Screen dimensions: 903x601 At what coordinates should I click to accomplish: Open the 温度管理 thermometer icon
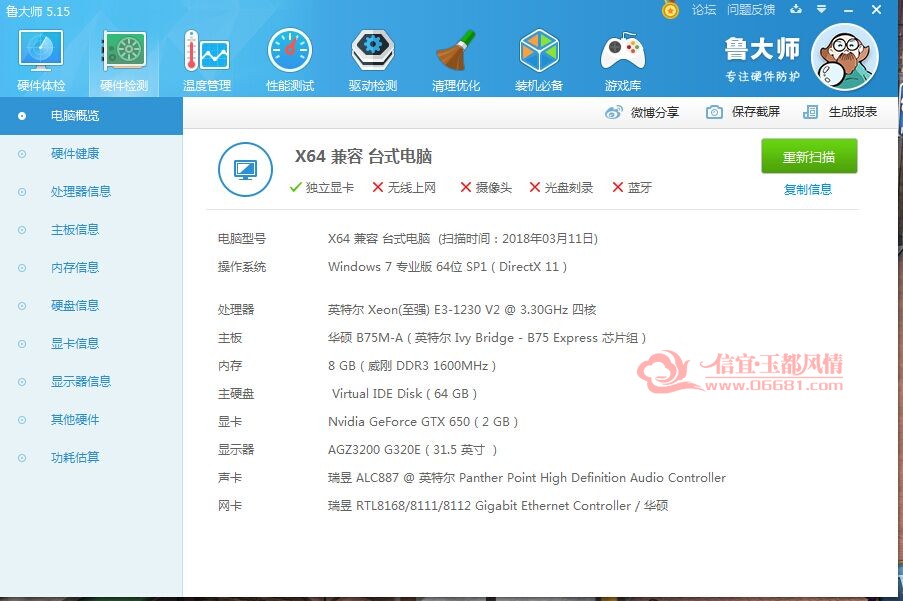[x=207, y=51]
